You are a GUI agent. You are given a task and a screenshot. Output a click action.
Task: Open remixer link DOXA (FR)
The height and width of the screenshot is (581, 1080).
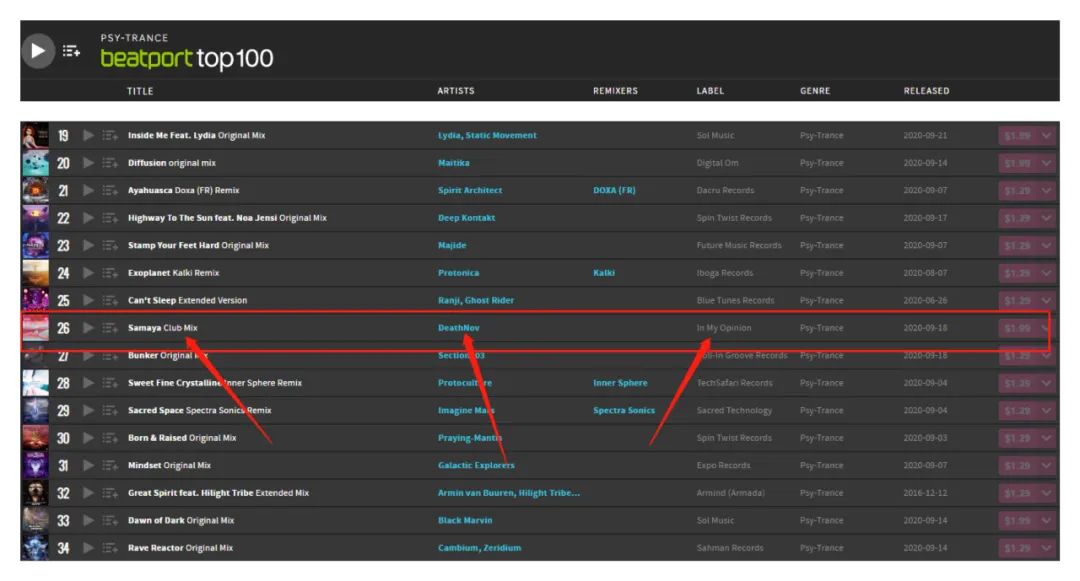click(614, 191)
